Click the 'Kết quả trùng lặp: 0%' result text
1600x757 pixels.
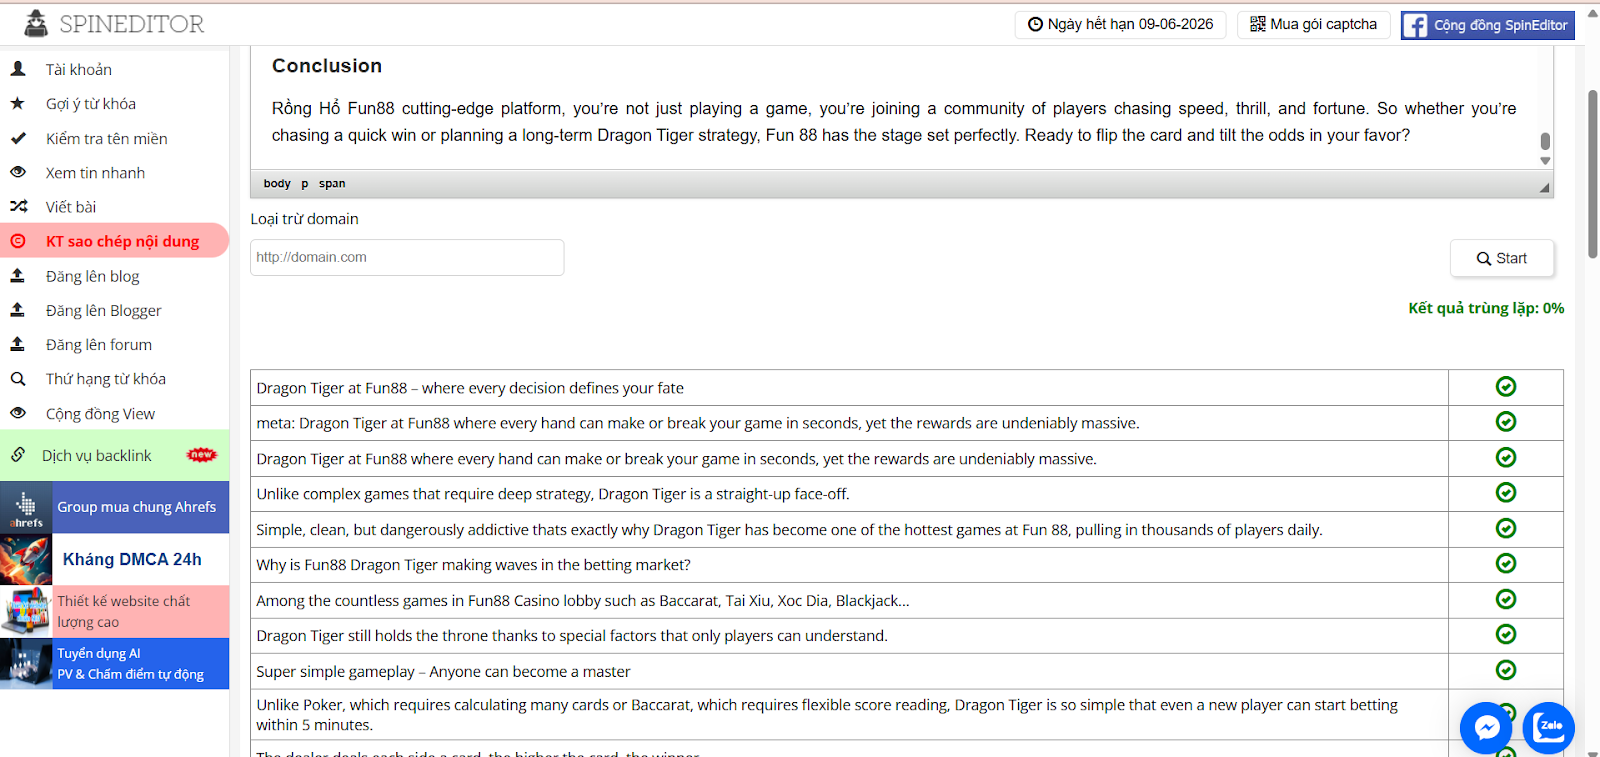(x=1486, y=308)
